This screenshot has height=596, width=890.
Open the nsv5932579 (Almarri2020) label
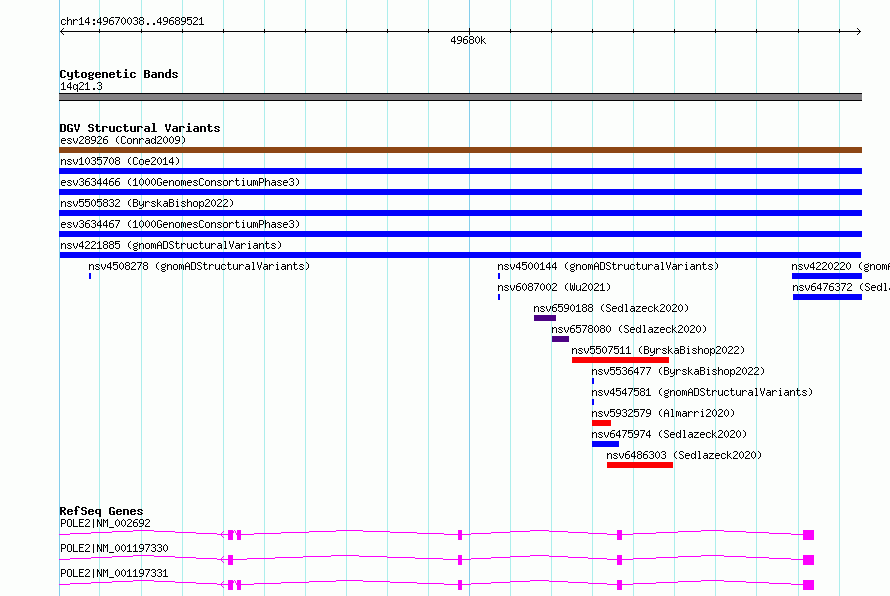pyautogui.click(x=663, y=413)
